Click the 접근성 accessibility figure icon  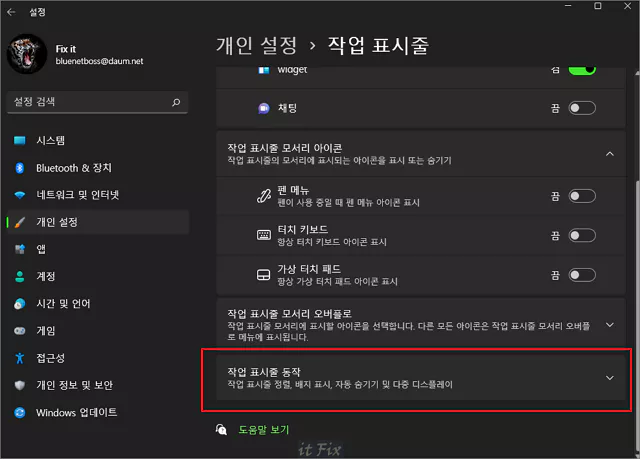[20, 358]
